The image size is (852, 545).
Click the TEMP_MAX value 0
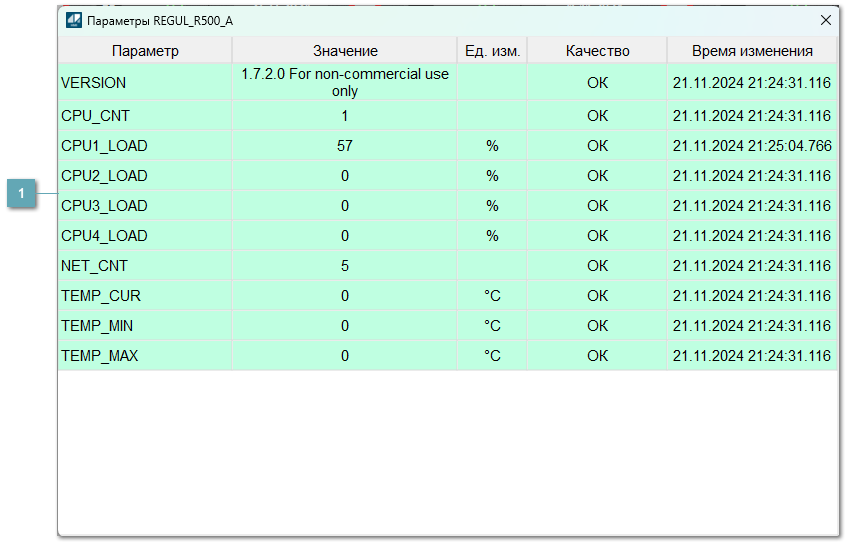point(344,355)
